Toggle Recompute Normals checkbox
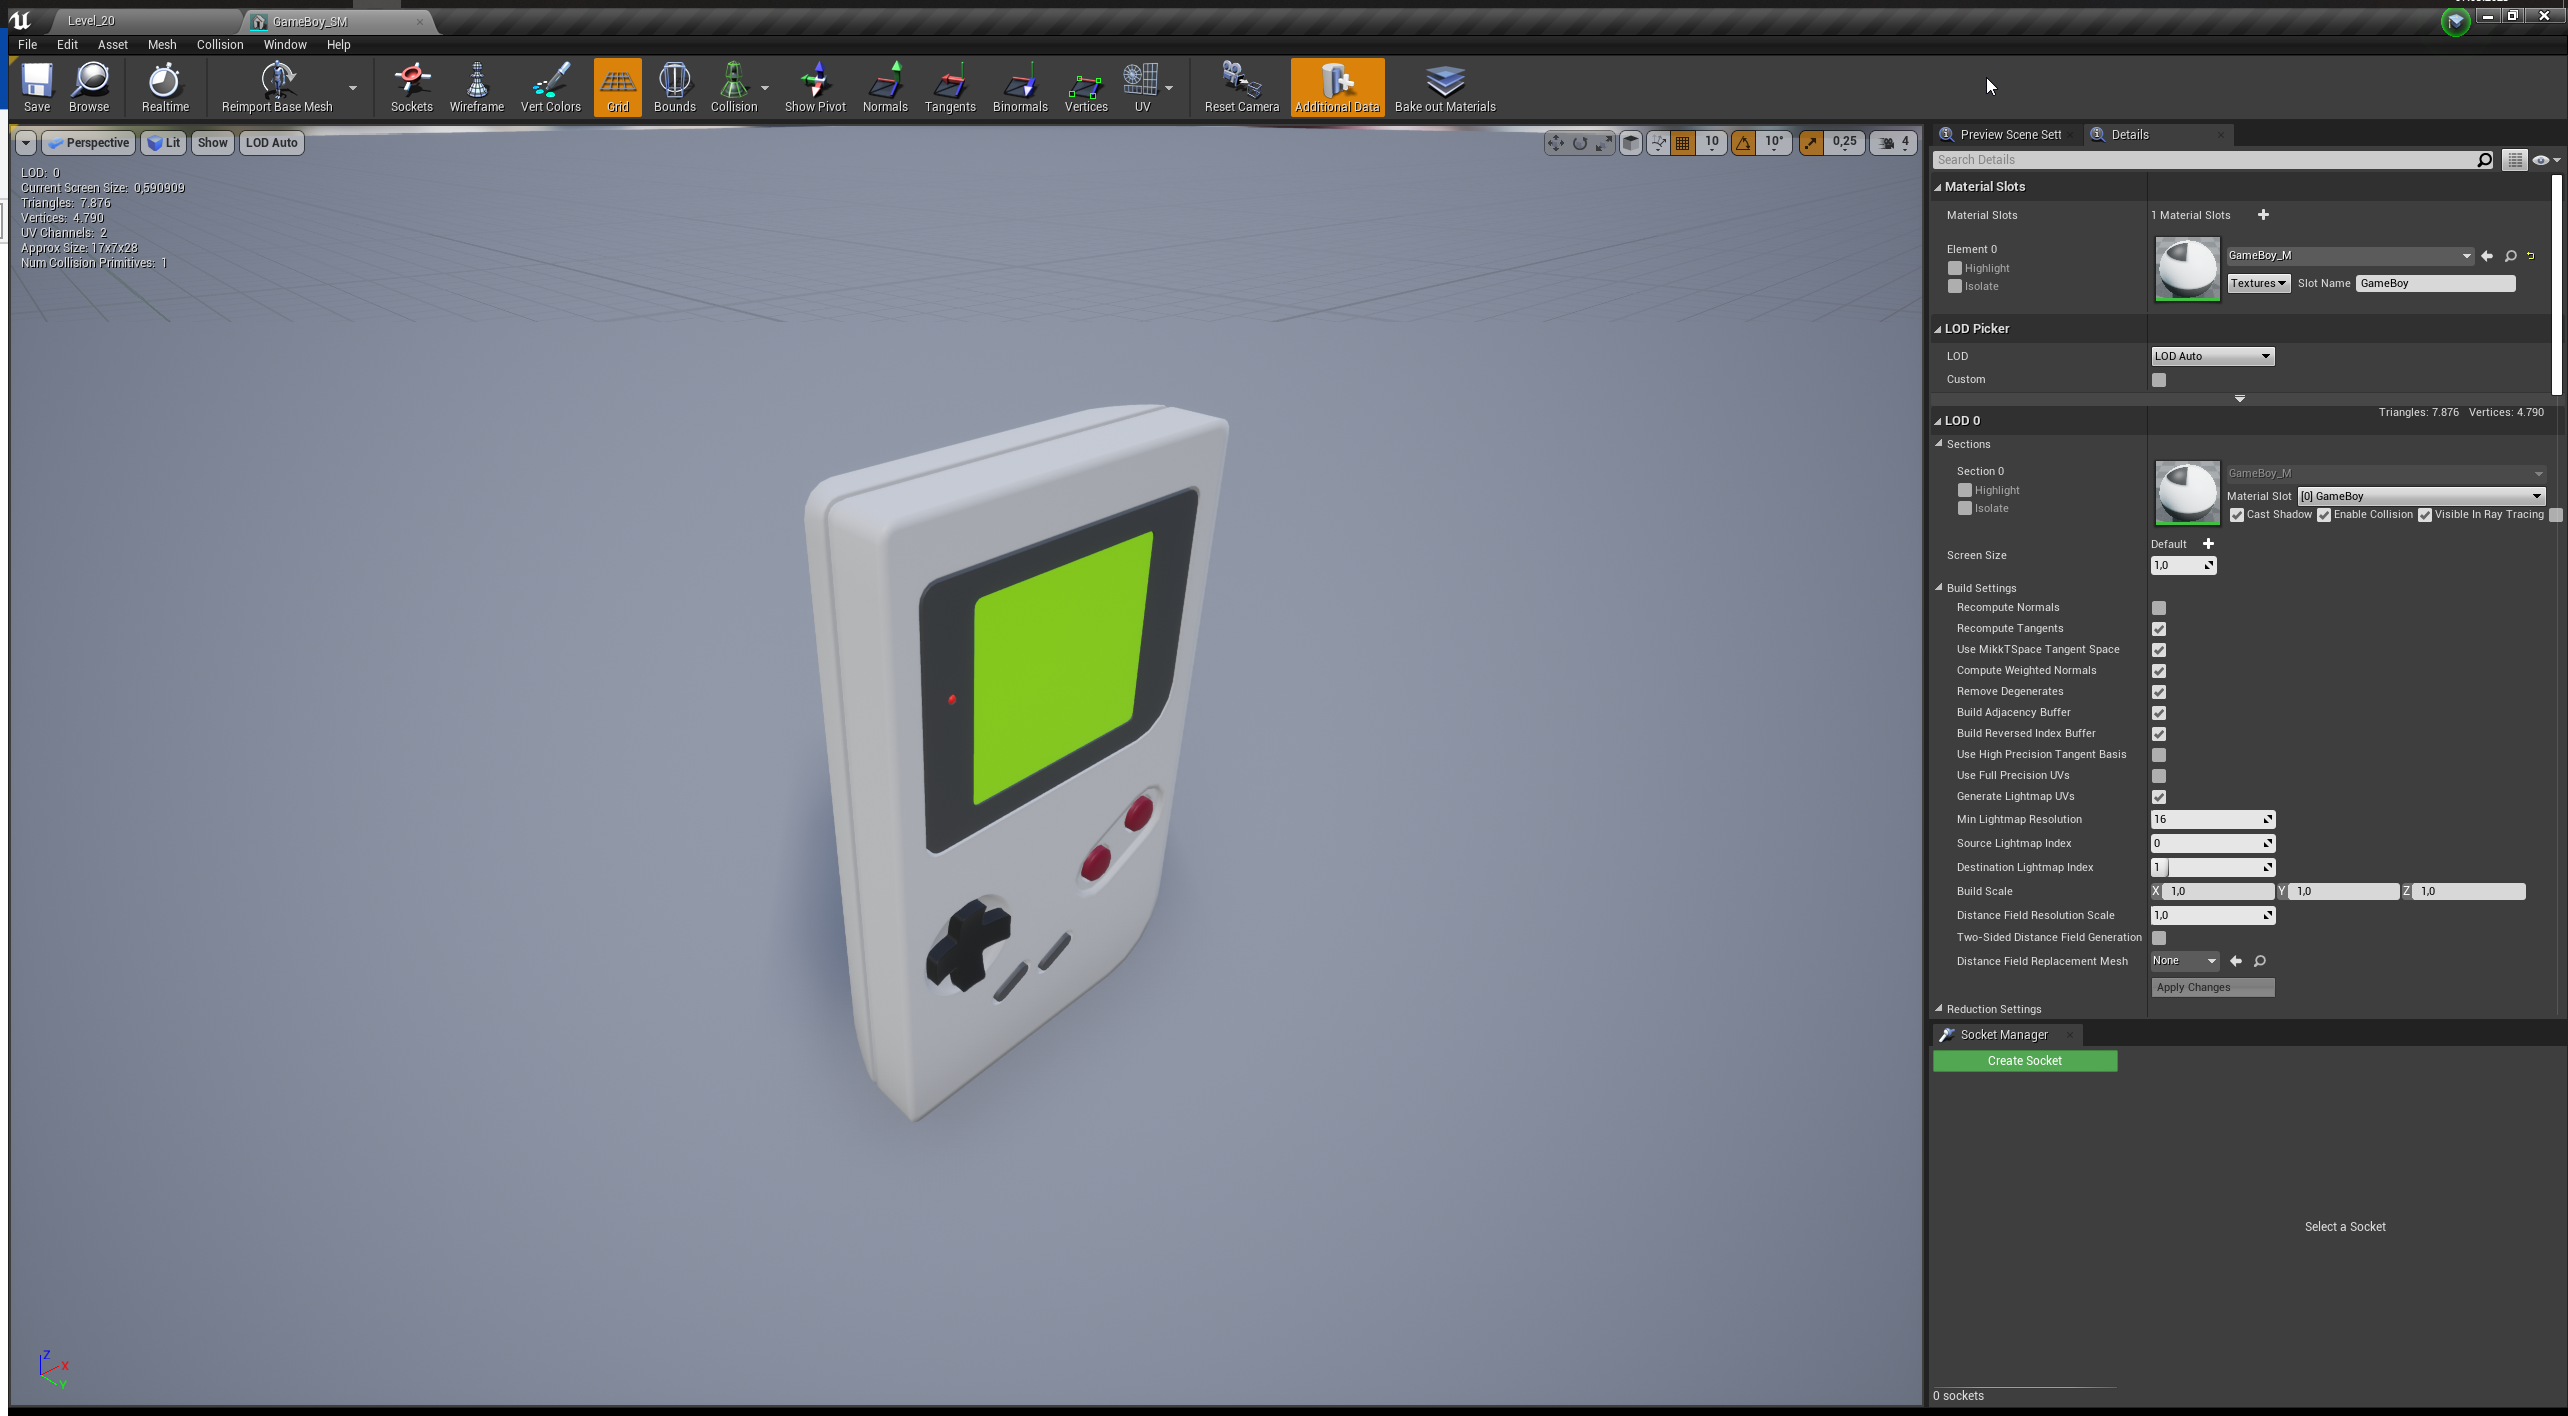This screenshot has width=2568, height=1416. [x=2159, y=608]
